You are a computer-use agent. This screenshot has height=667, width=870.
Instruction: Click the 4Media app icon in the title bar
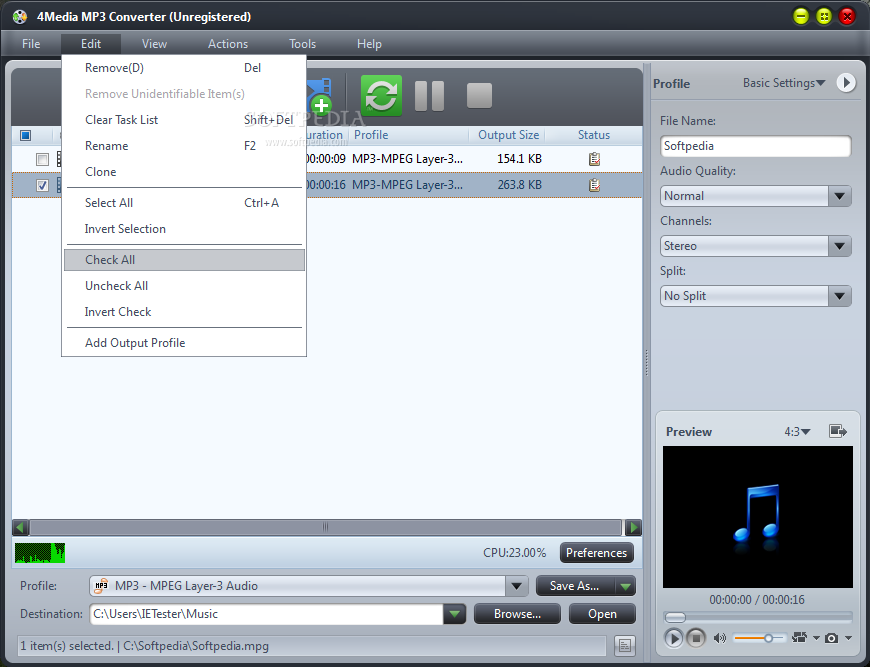19,17
